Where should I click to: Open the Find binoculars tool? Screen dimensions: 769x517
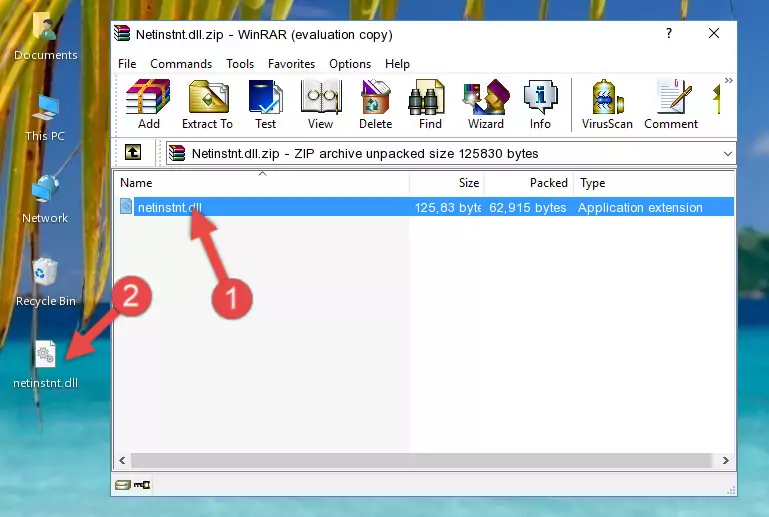tap(430, 104)
